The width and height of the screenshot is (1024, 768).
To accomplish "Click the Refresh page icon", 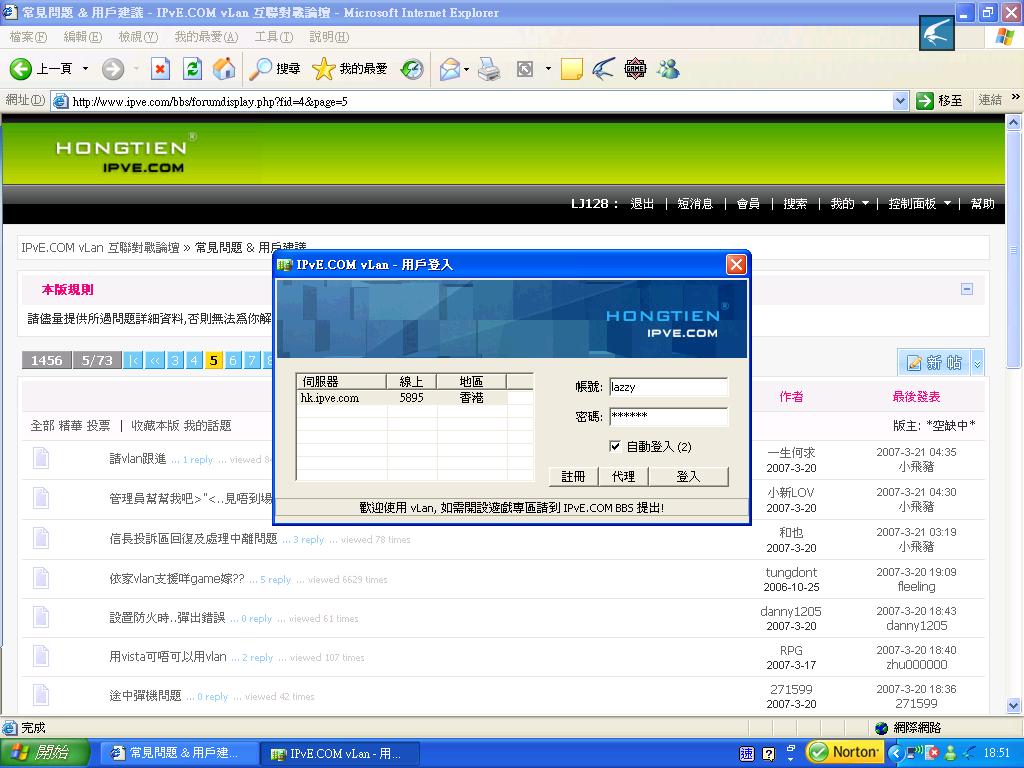I will coord(192,68).
